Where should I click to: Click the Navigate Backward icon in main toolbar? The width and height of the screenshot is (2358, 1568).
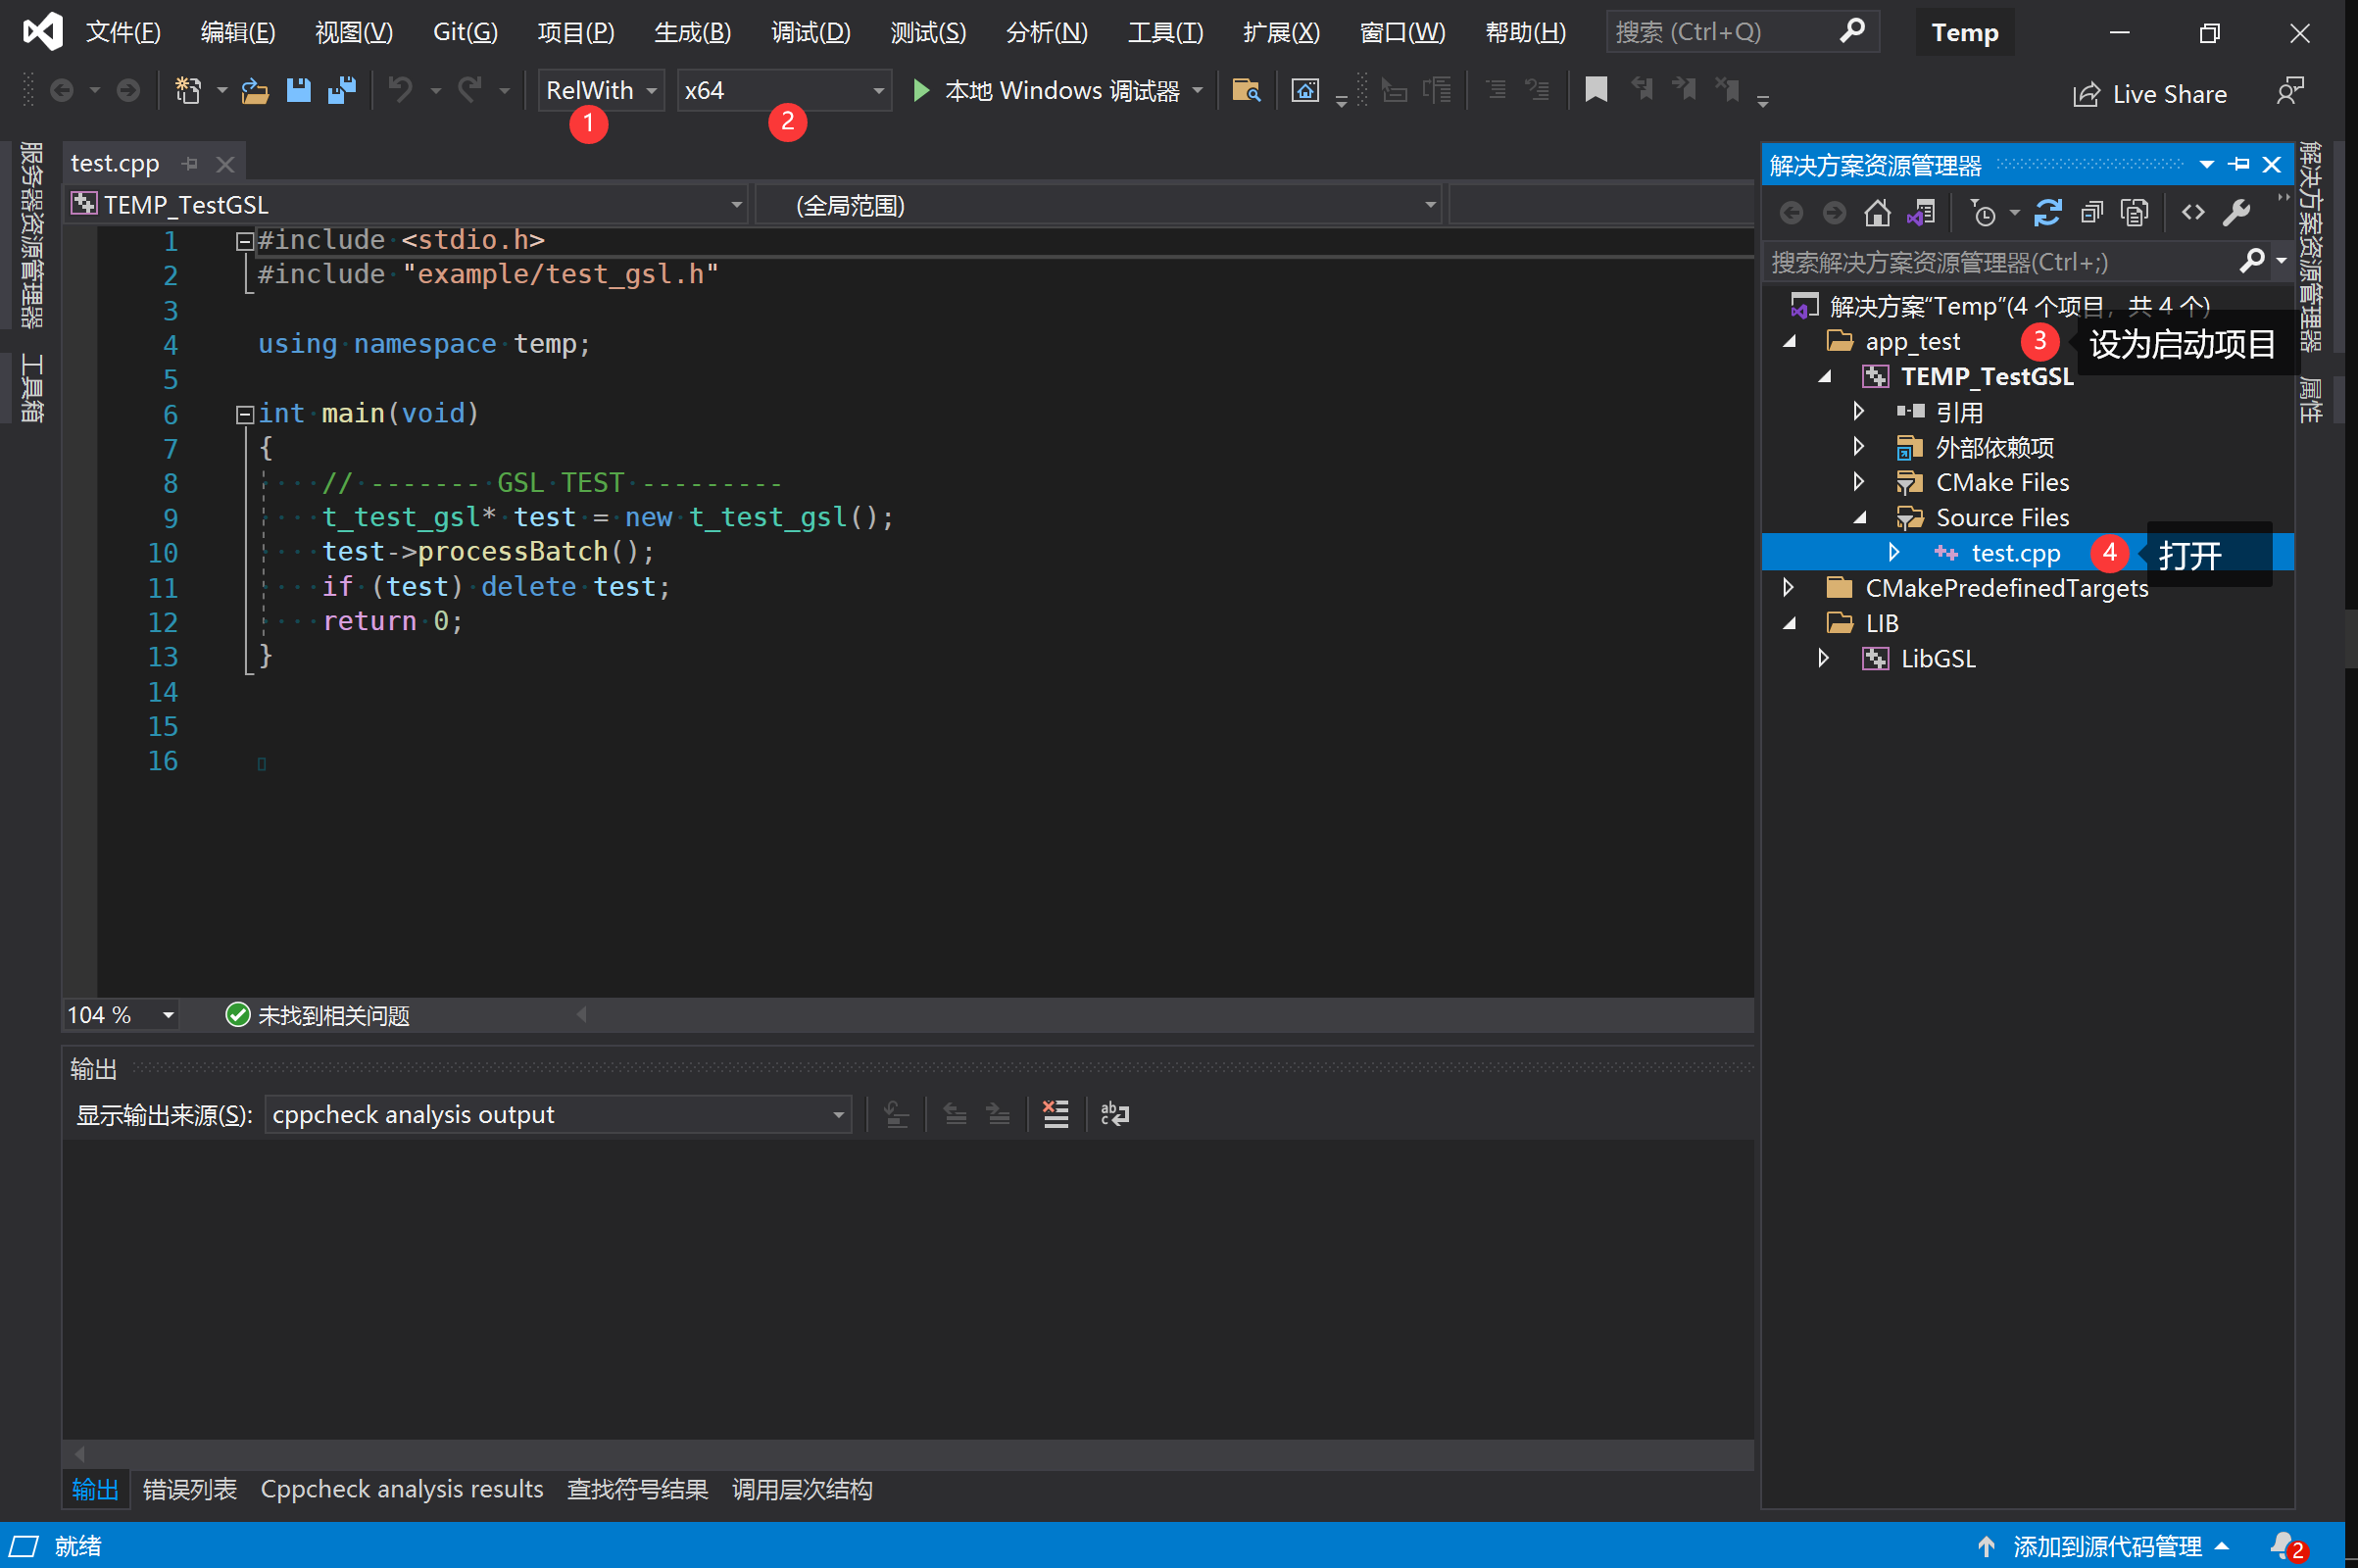click(62, 91)
